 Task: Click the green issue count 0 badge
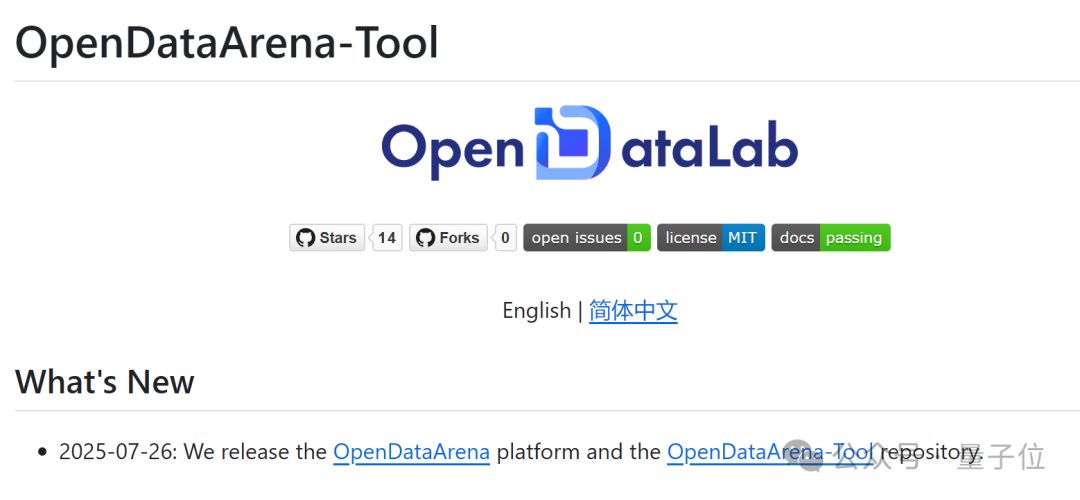point(638,238)
